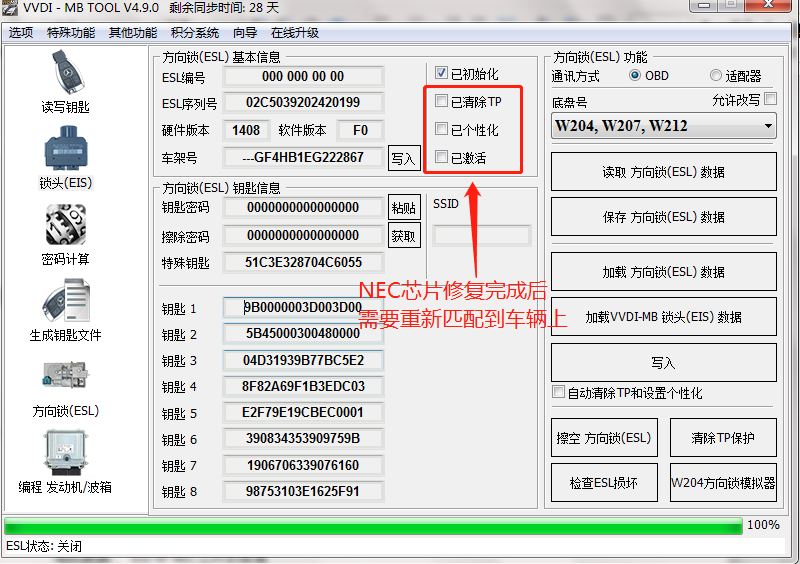Click 写入 button beside the VIN field

click(404, 158)
